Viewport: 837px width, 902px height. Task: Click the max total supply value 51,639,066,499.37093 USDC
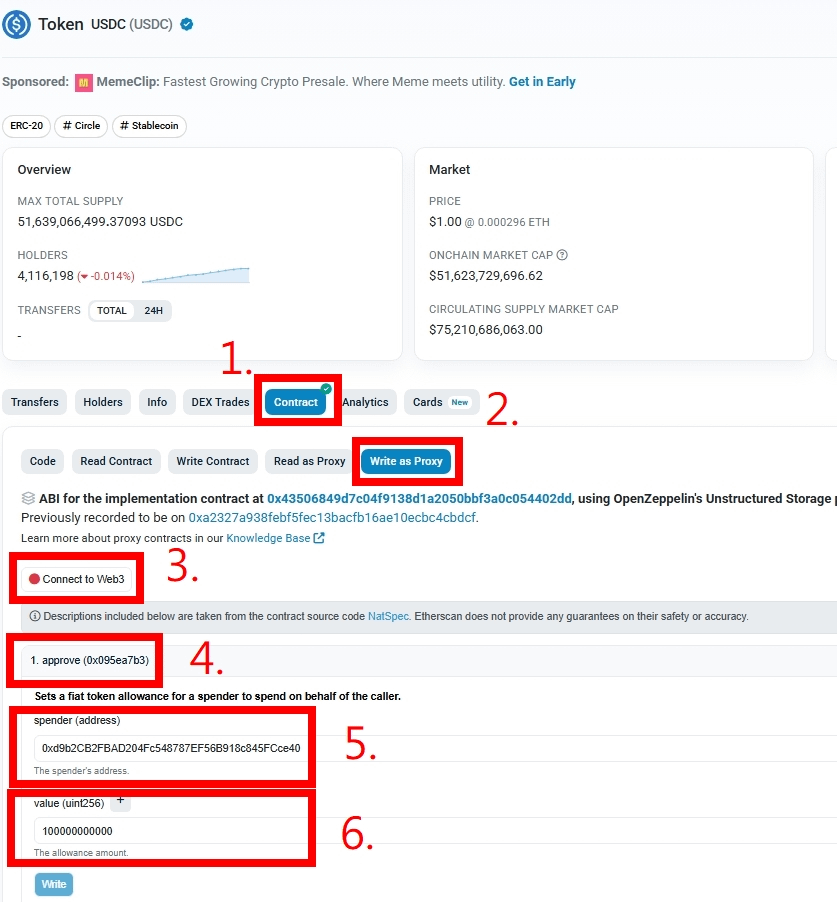(x=100, y=221)
